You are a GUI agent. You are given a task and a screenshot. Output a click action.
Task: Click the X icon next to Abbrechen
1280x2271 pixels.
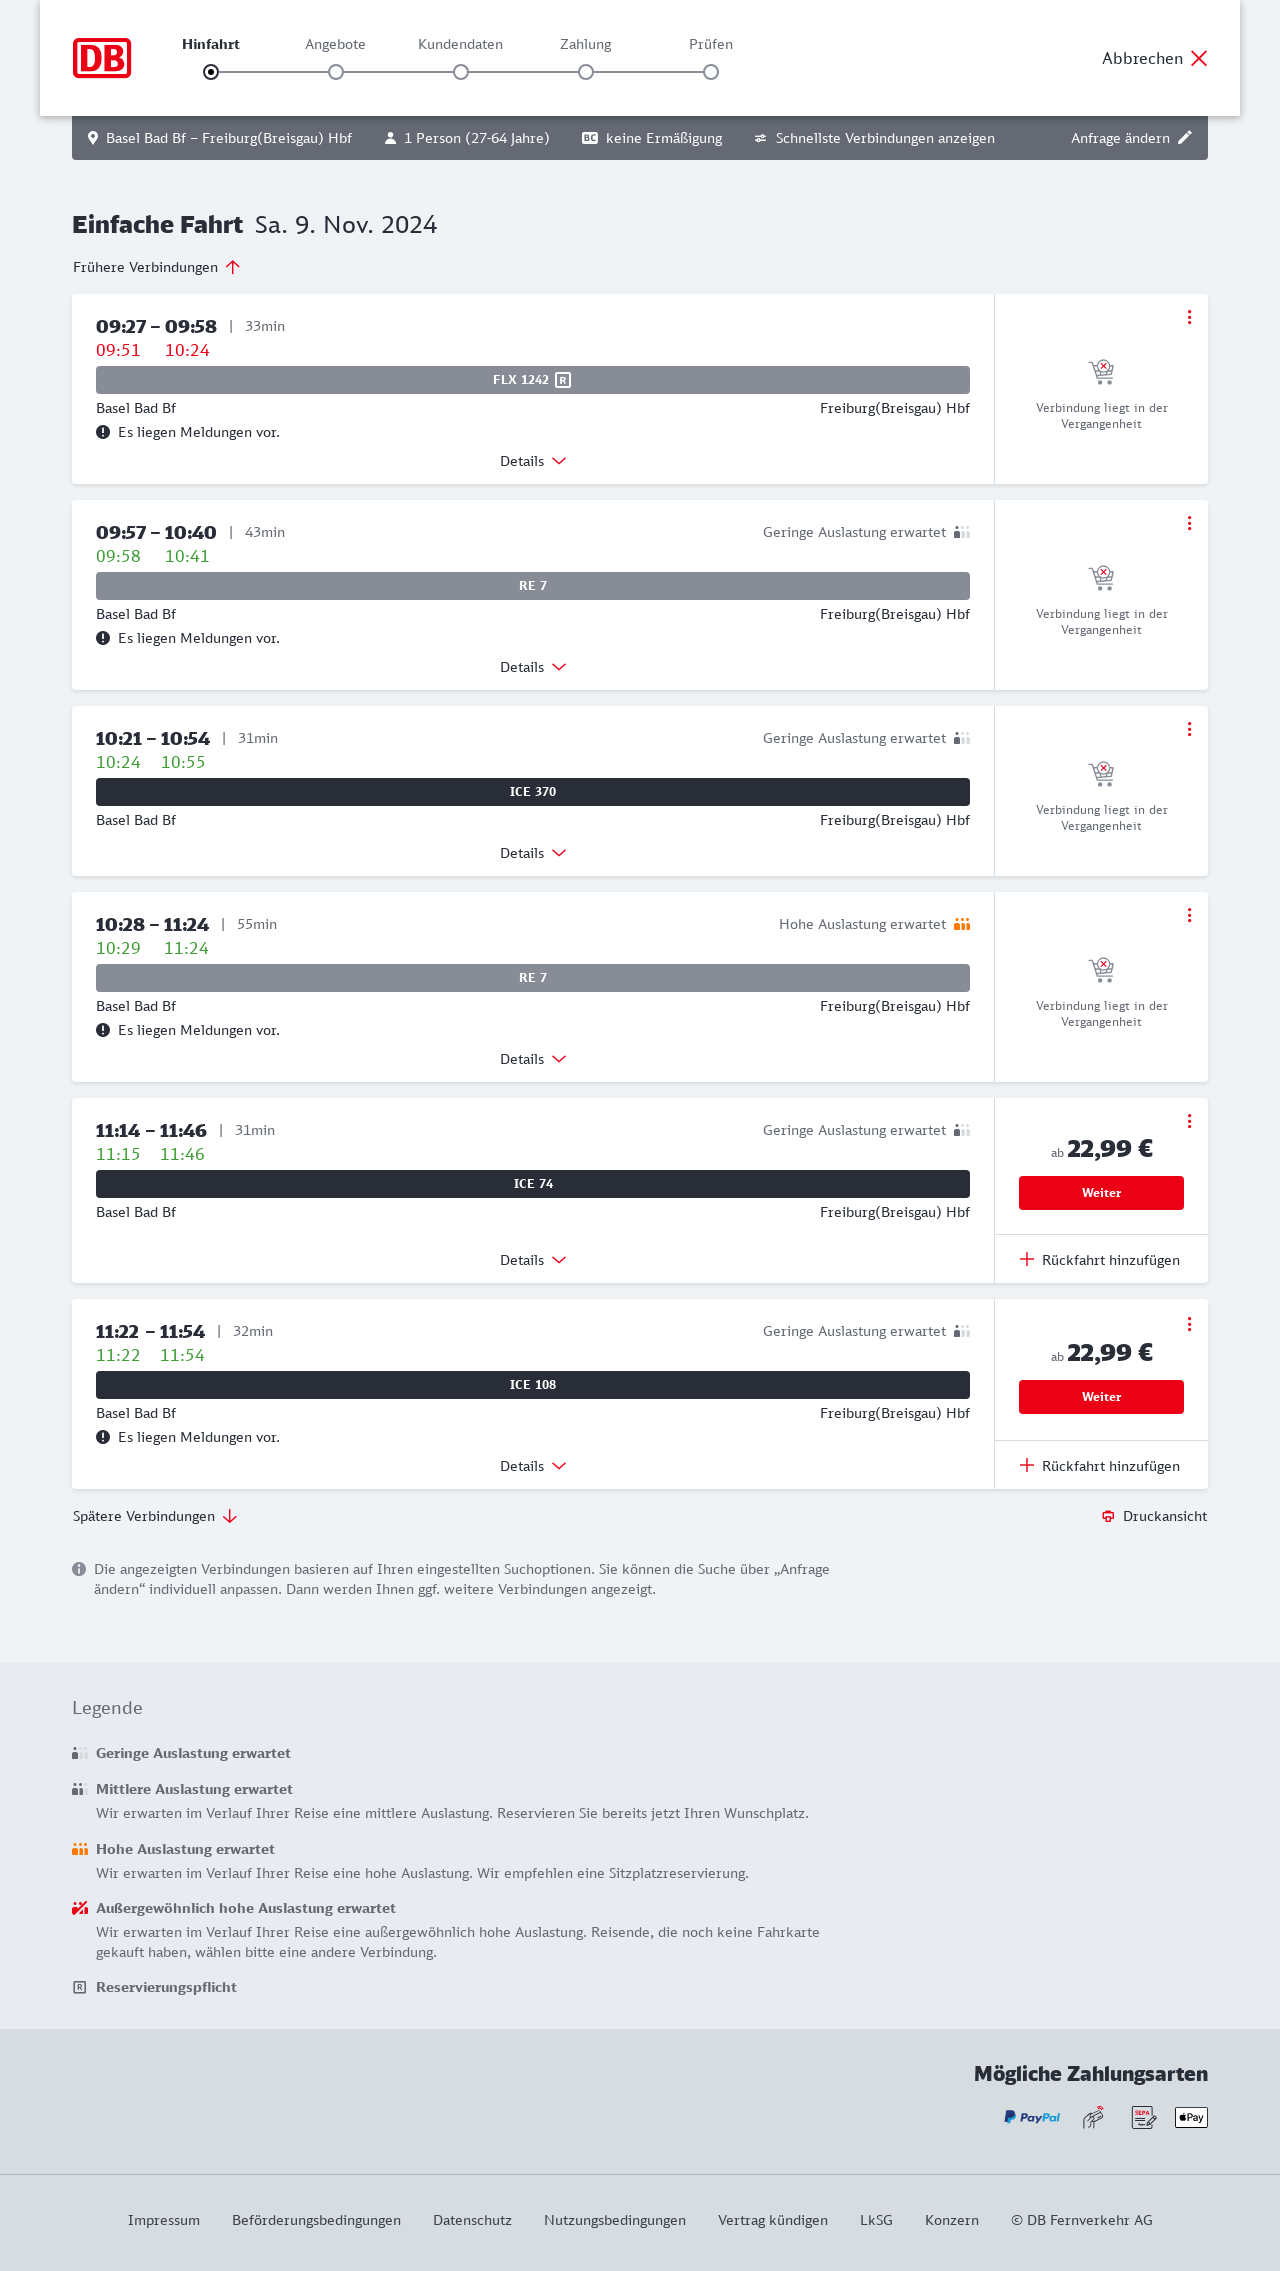(1199, 58)
